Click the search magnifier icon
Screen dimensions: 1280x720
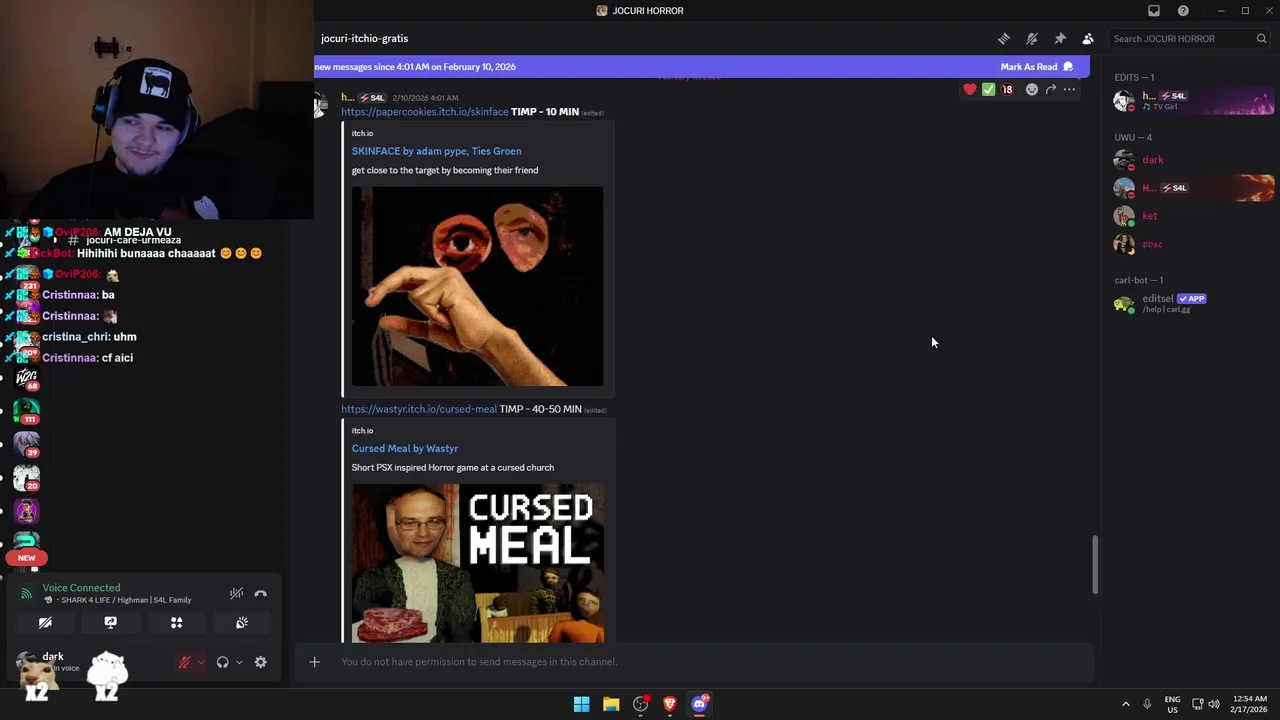click(1262, 39)
